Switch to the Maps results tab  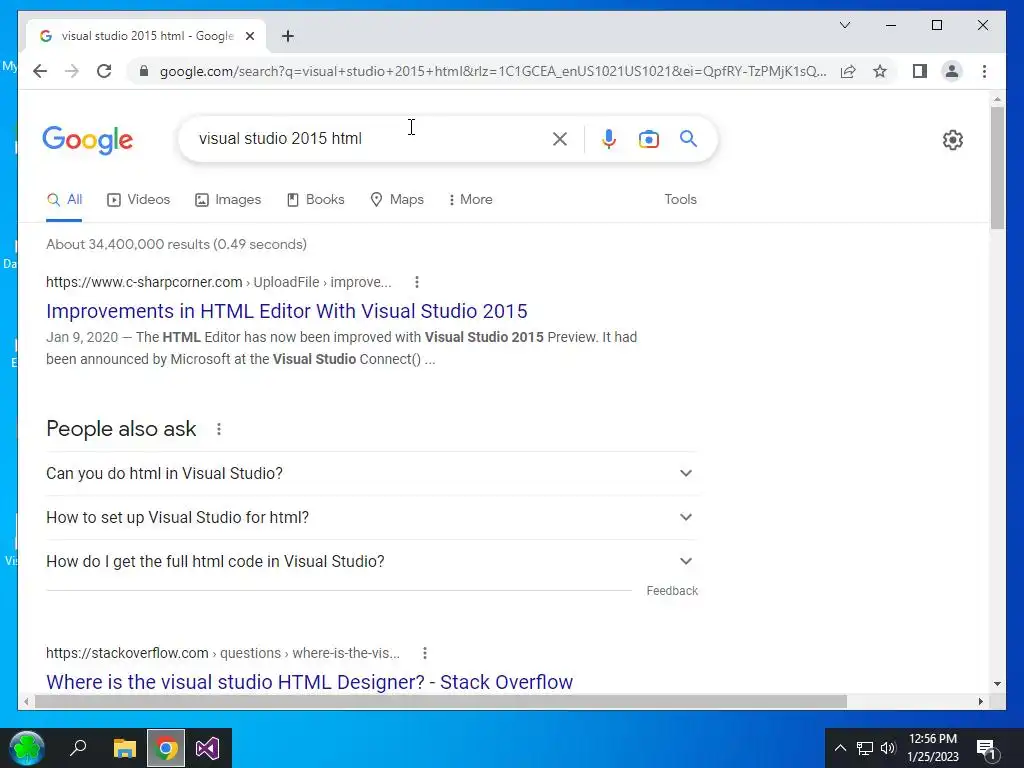coord(397,200)
